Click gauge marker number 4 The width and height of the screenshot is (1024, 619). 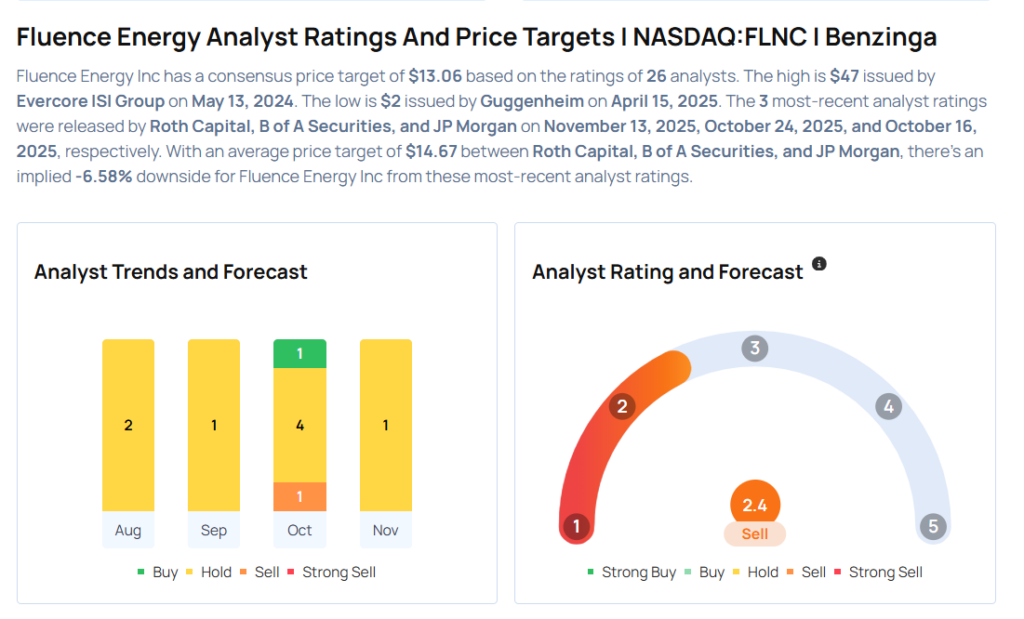[x=887, y=406]
